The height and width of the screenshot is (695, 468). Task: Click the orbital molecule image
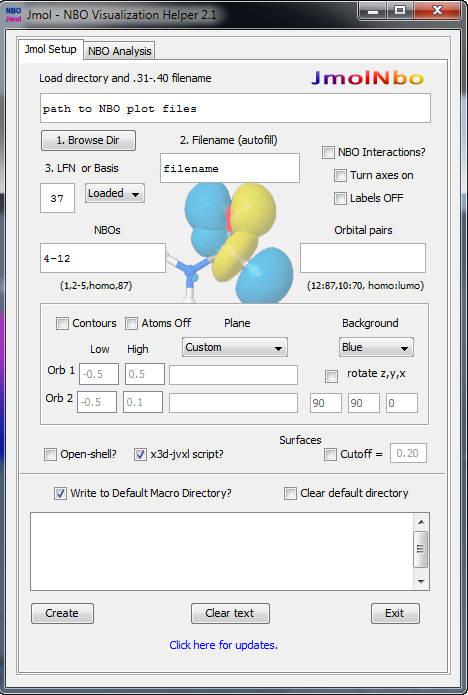coord(230,243)
